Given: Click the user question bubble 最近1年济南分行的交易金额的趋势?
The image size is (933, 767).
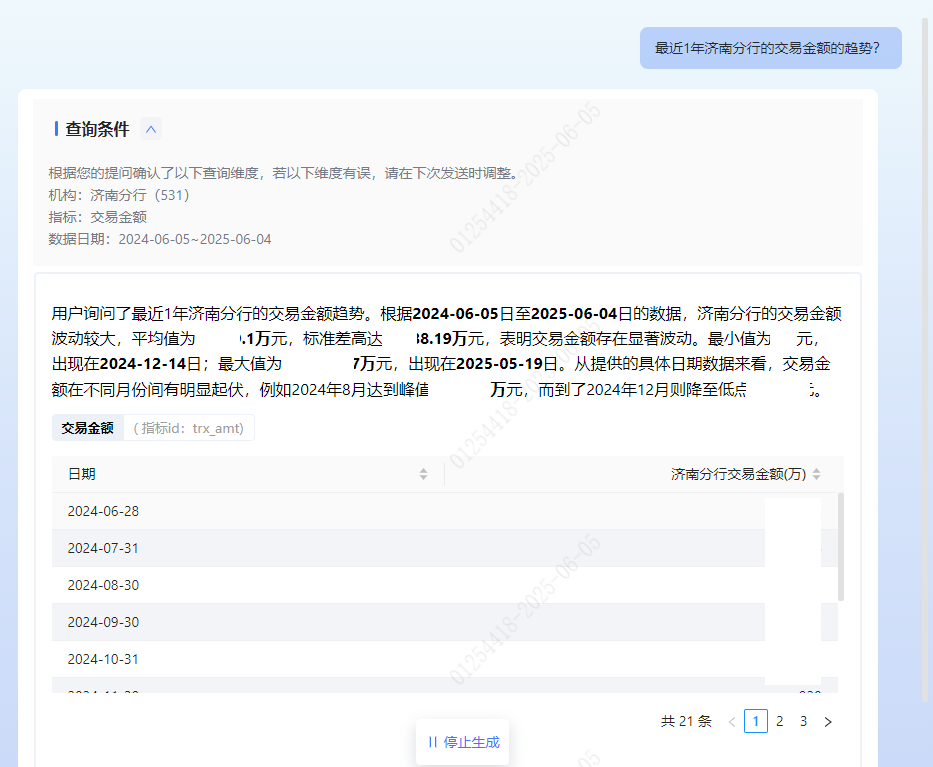Looking at the screenshot, I should (771, 48).
